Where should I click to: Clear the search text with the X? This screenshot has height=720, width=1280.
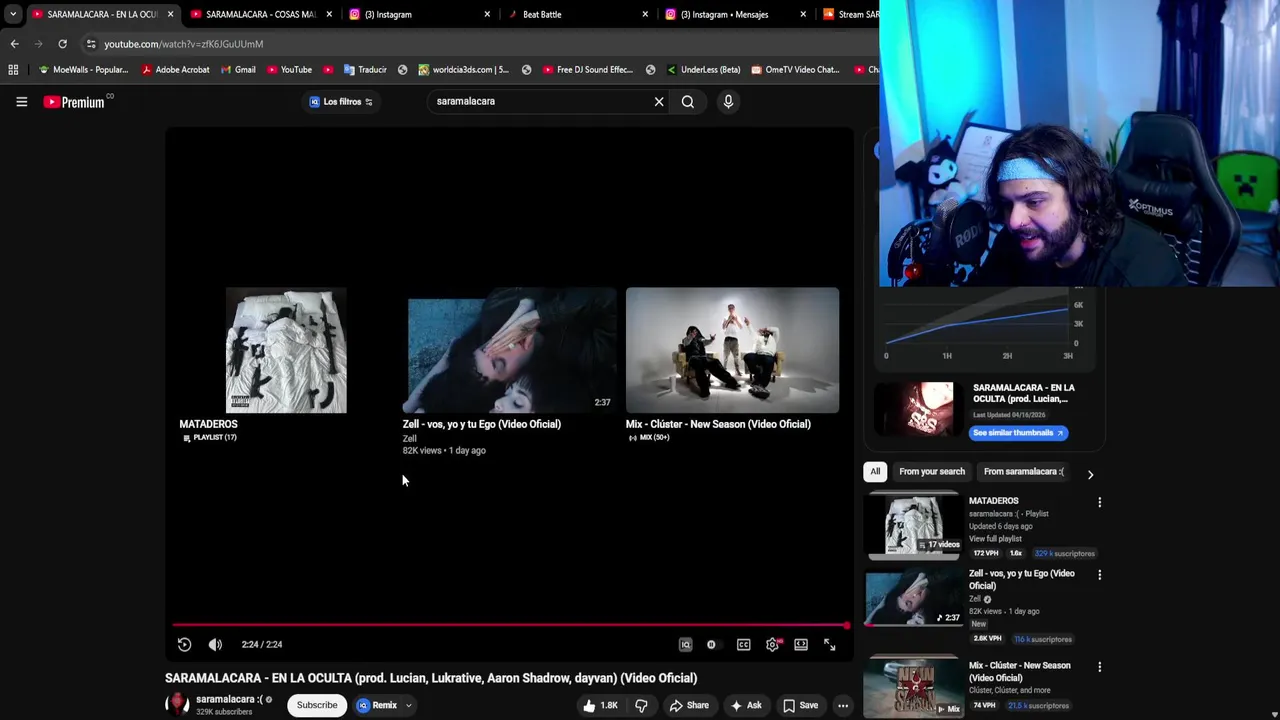click(659, 101)
